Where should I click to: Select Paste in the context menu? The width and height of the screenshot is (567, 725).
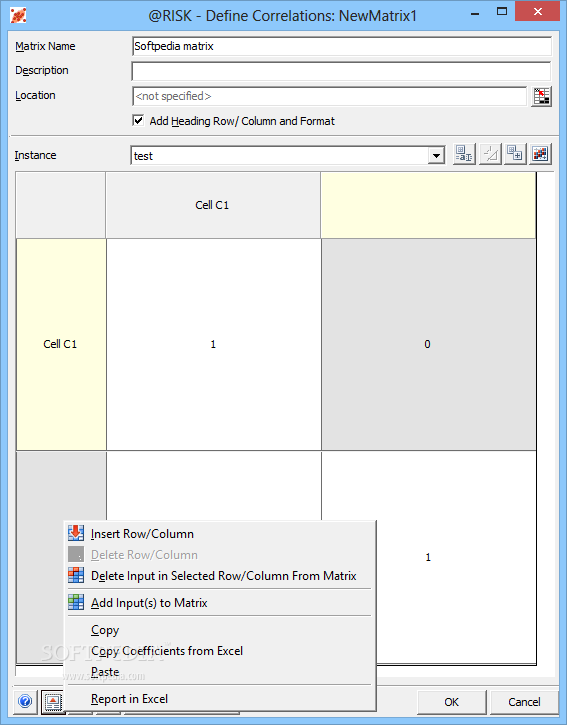coord(220,671)
